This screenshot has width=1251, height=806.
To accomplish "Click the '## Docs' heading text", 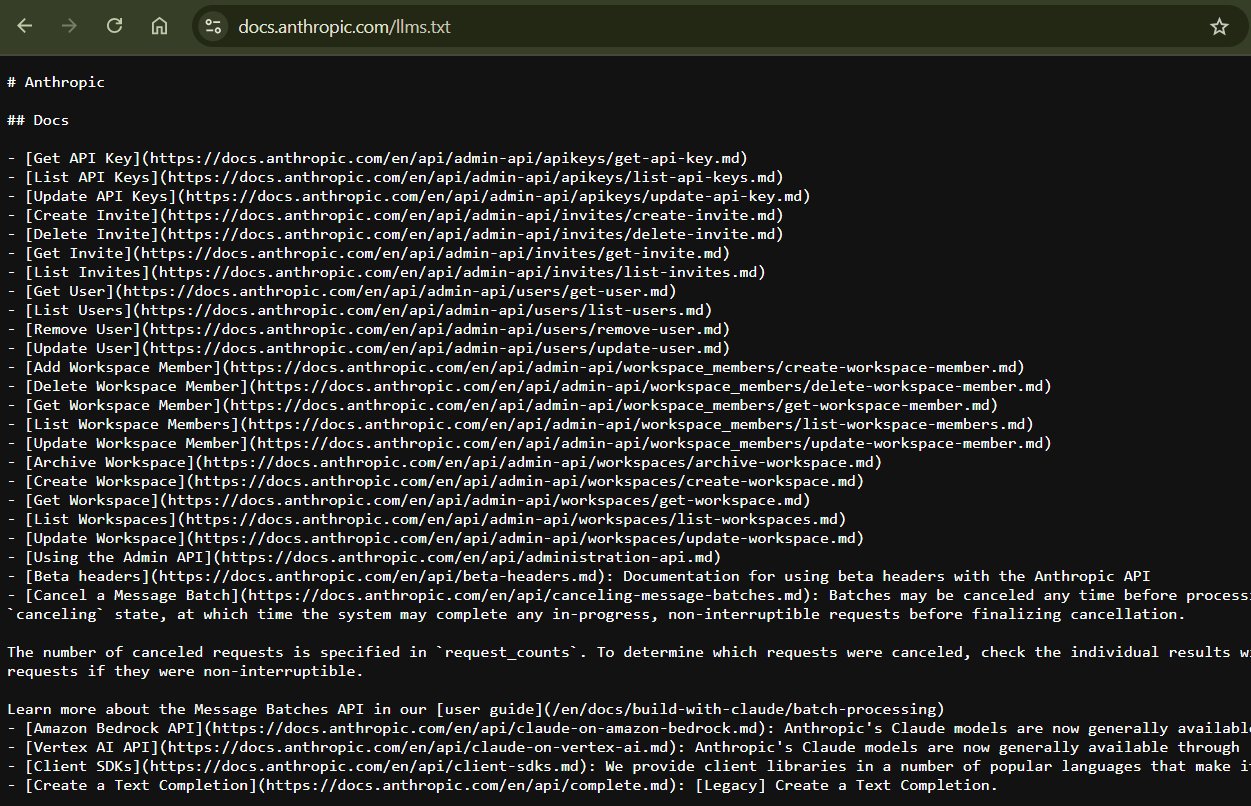I will pos(38,120).
